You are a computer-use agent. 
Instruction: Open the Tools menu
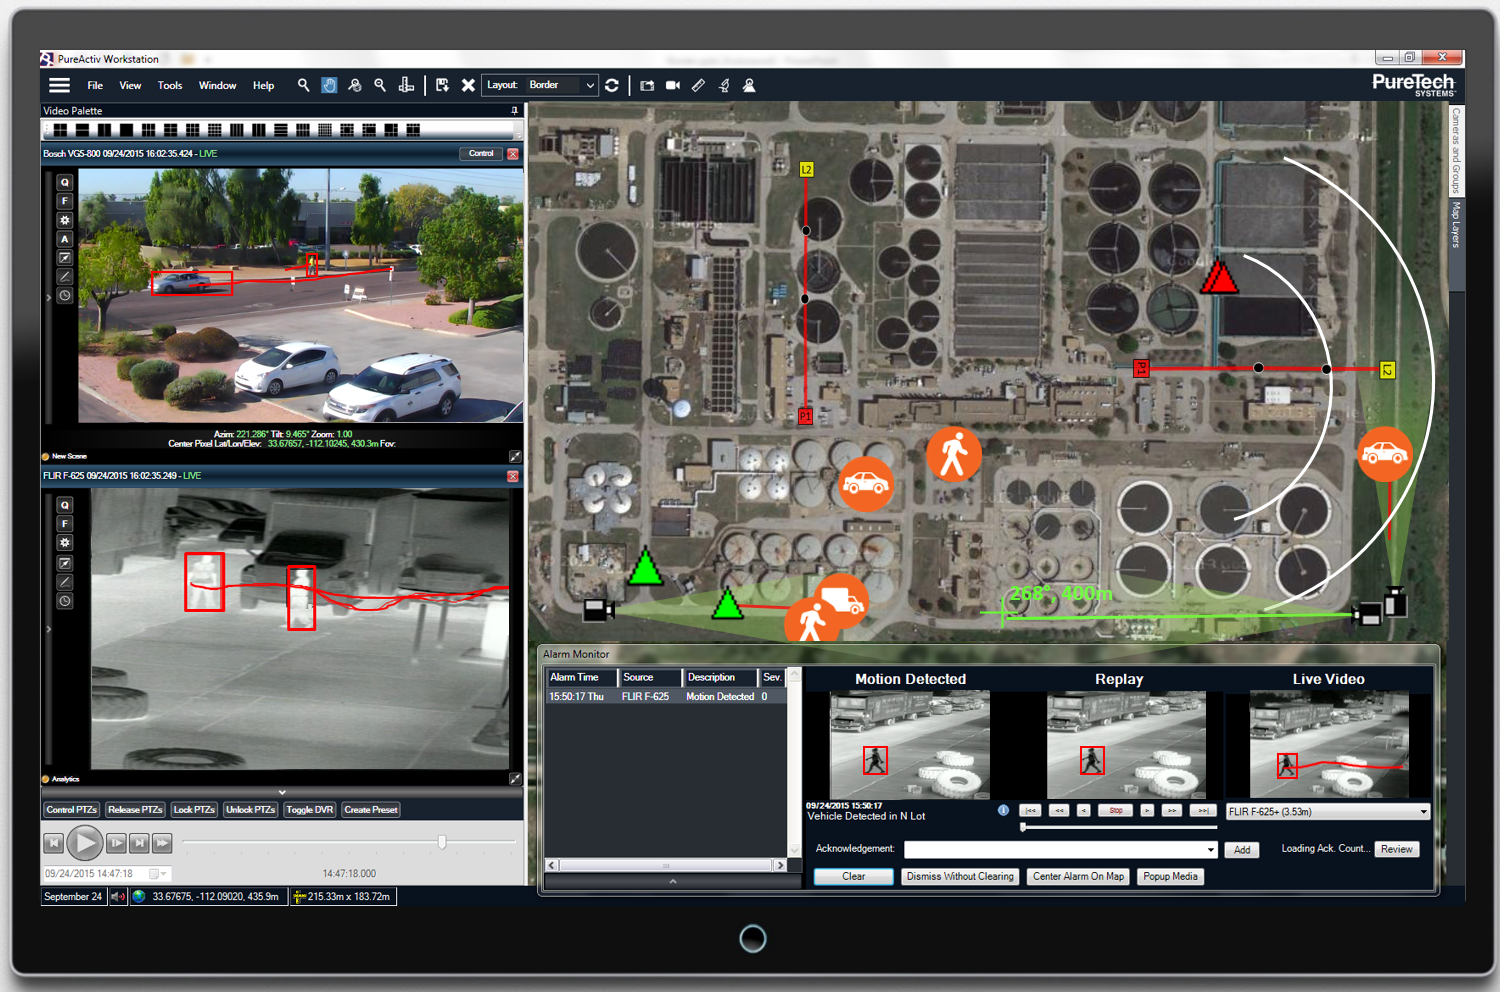point(169,85)
